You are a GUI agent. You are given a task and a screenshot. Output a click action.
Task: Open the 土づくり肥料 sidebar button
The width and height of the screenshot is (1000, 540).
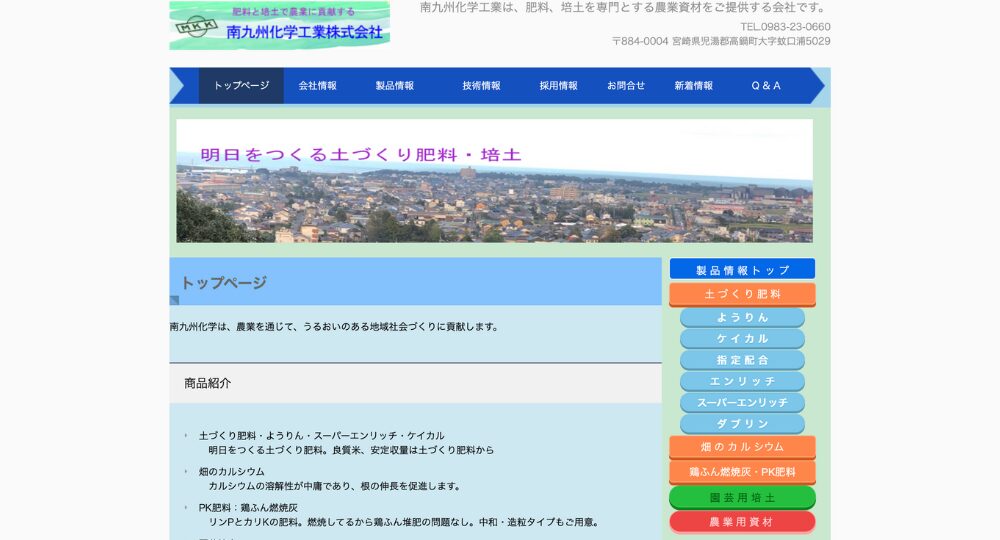click(742, 294)
